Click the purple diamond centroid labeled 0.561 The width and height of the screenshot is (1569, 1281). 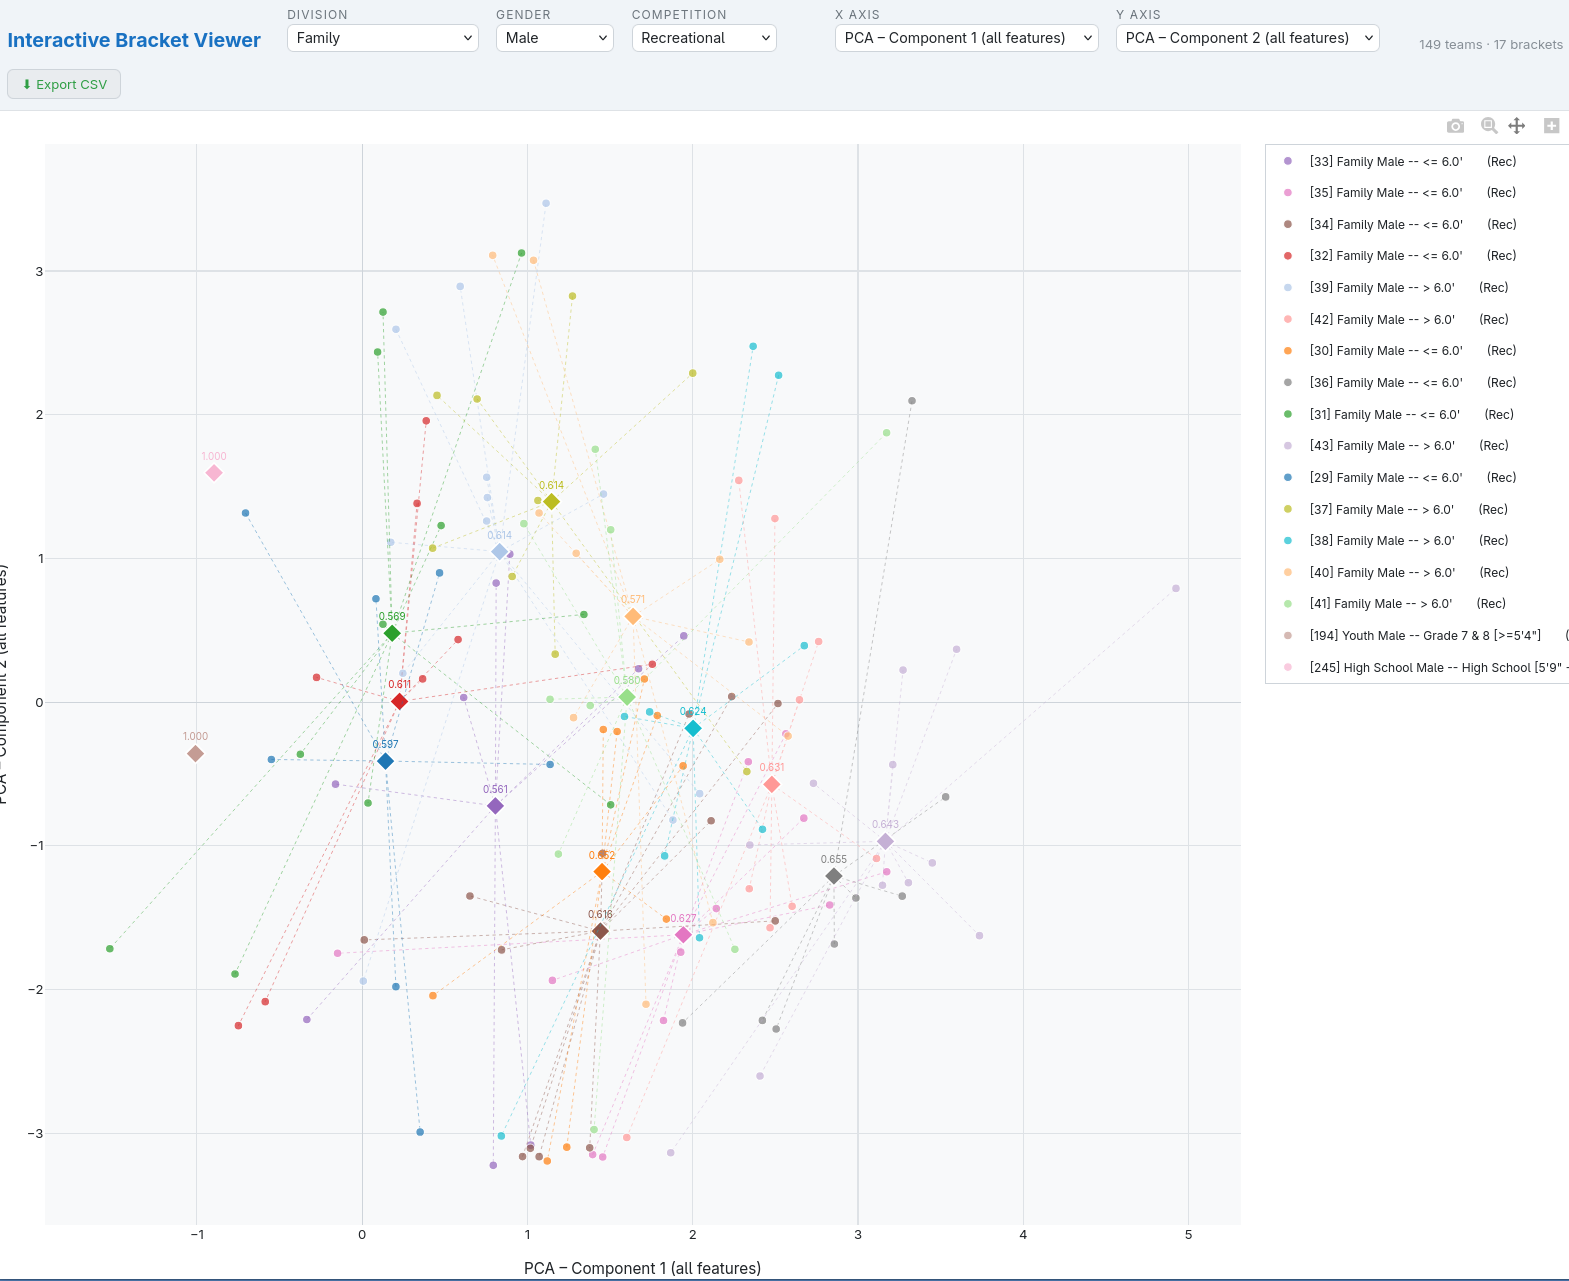pos(495,806)
